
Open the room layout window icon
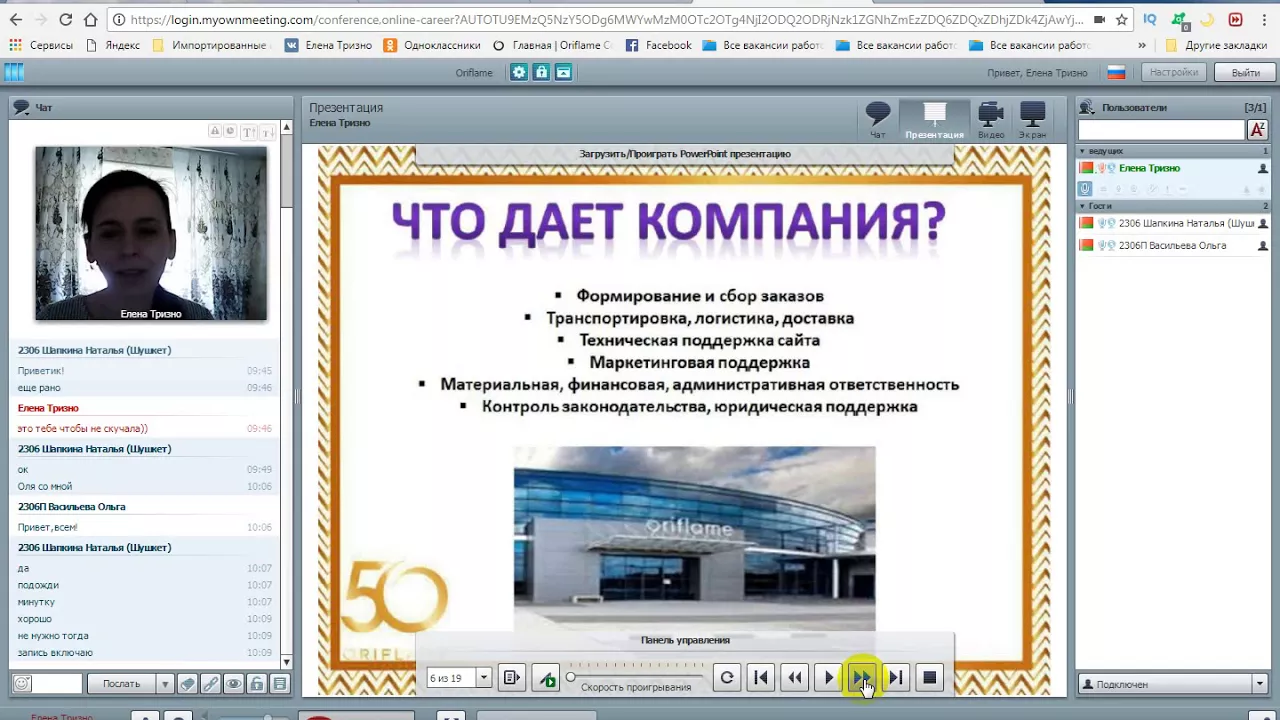tap(563, 72)
